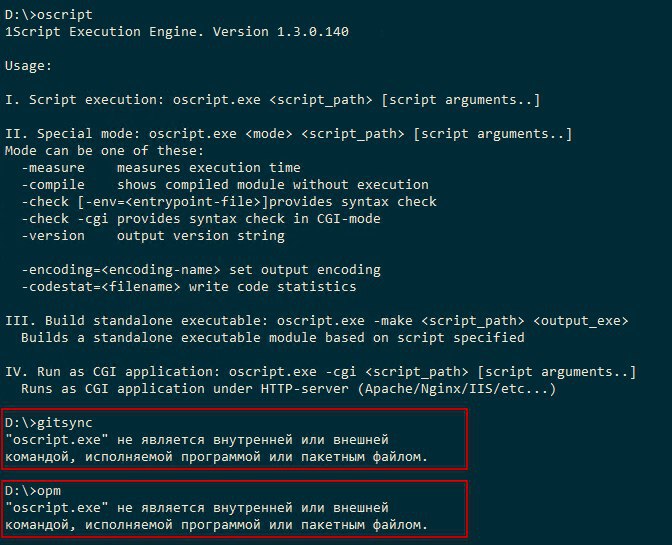Viewport: 672px width, 545px height.
Task: Click 'Builds a standalone executable module' description
Action: (272, 337)
